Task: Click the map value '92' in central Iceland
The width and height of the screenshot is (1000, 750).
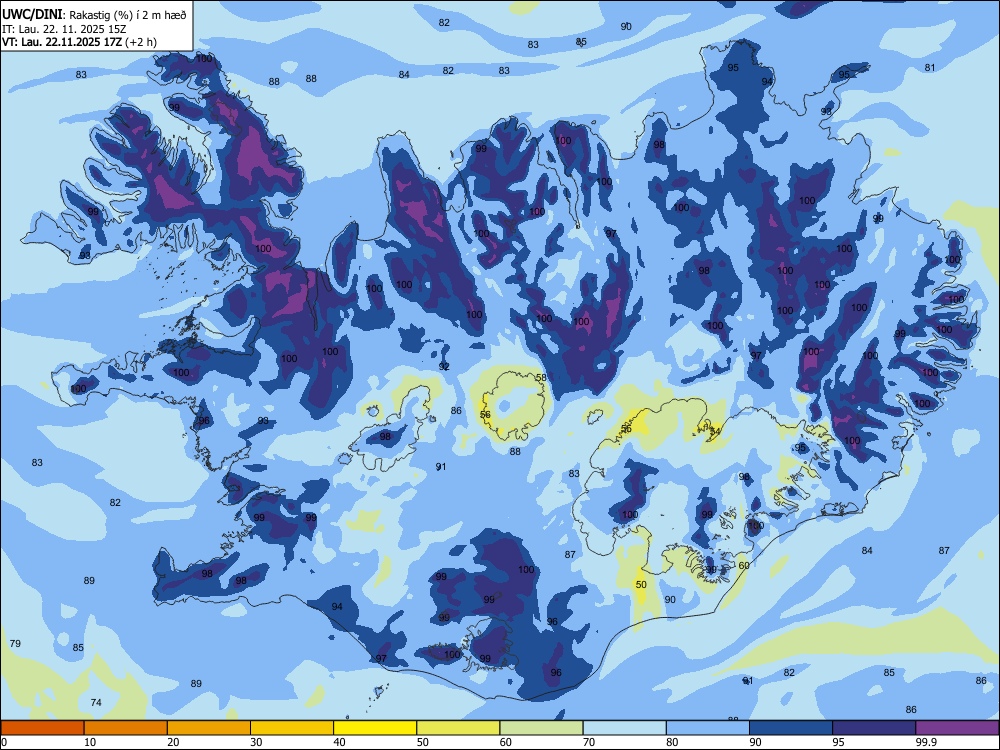Action: click(x=444, y=367)
